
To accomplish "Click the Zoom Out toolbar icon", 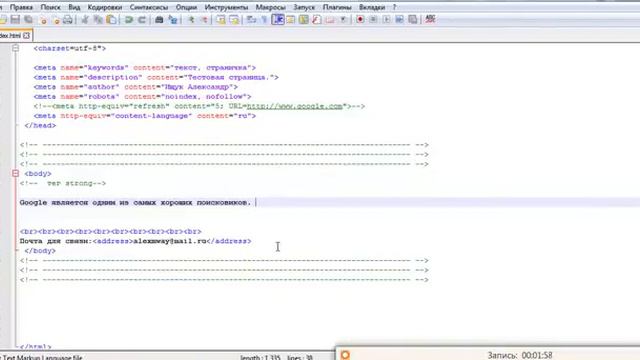I will [204, 19].
